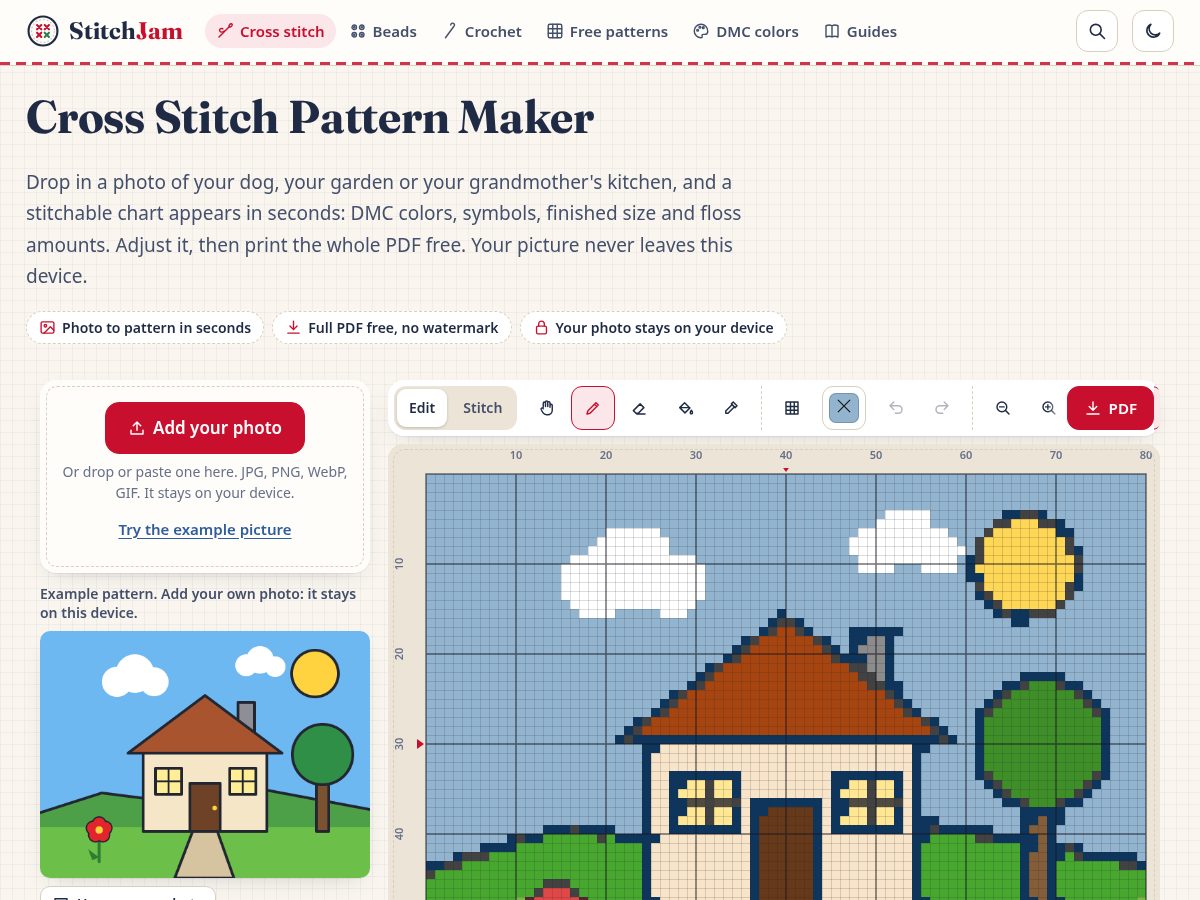The width and height of the screenshot is (1200, 900).
Task: Open the Crochet nav item
Action: (483, 31)
